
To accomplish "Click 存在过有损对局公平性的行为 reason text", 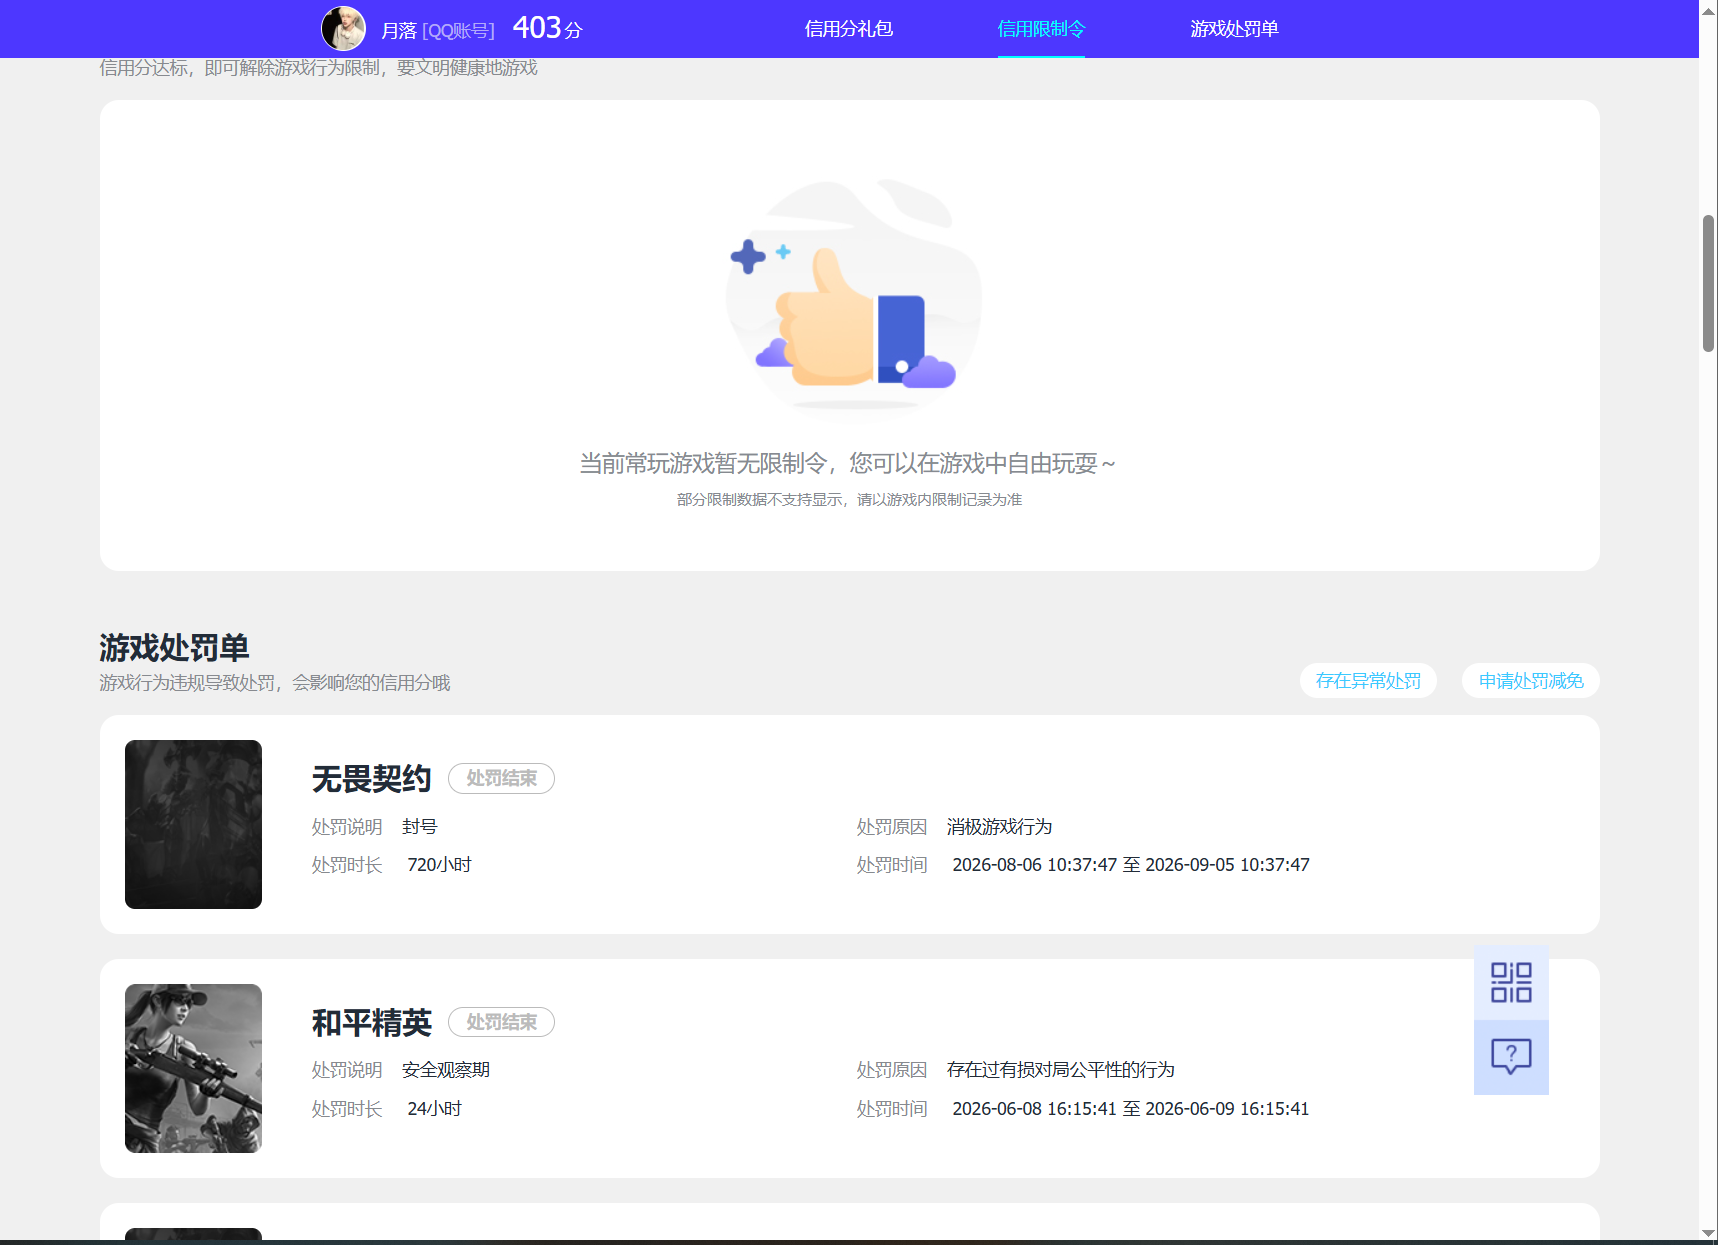I will [1060, 1070].
